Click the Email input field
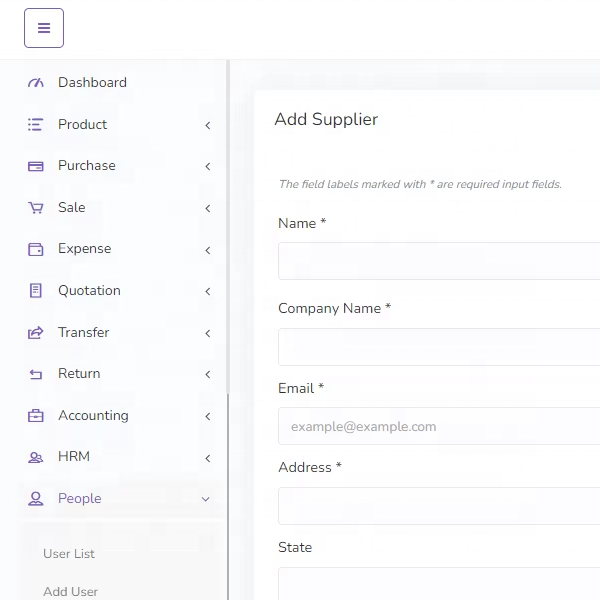The width and height of the screenshot is (600, 600). click(x=440, y=426)
